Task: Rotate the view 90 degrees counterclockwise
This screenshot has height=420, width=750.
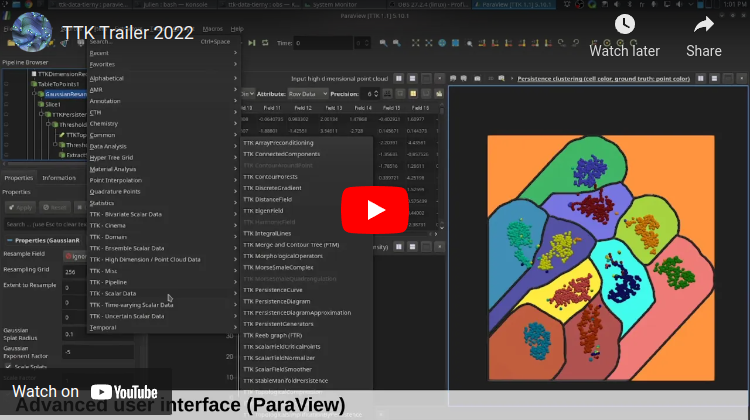Action: [575, 43]
